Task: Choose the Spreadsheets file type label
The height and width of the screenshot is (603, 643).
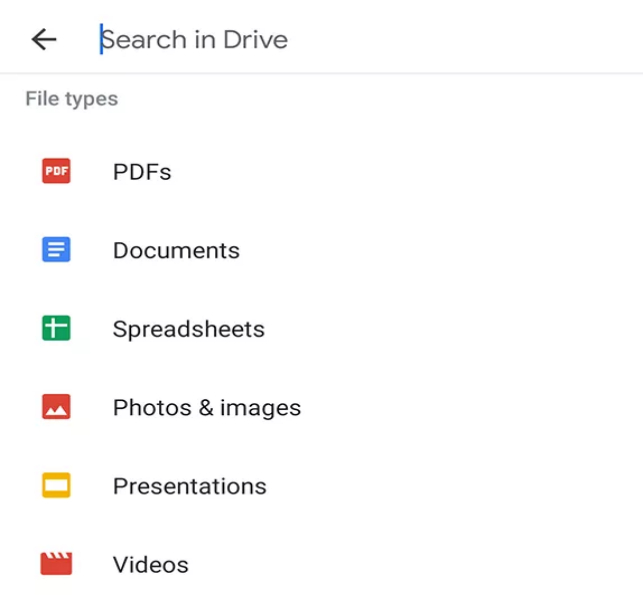Action: [189, 329]
